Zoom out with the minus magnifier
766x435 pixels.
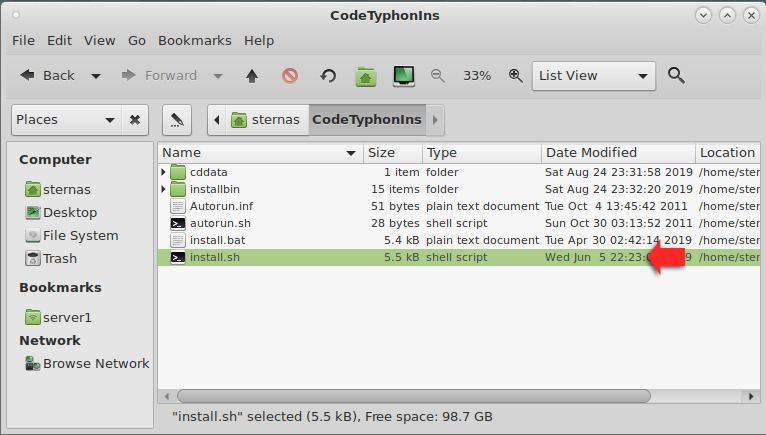click(x=438, y=76)
